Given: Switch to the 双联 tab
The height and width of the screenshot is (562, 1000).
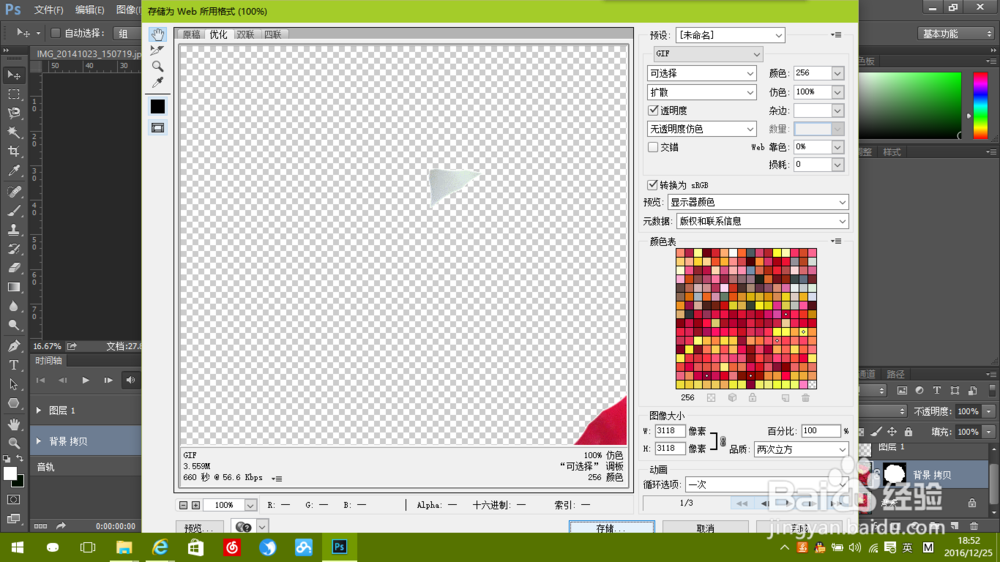Looking at the screenshot, I should coord(246,34).
